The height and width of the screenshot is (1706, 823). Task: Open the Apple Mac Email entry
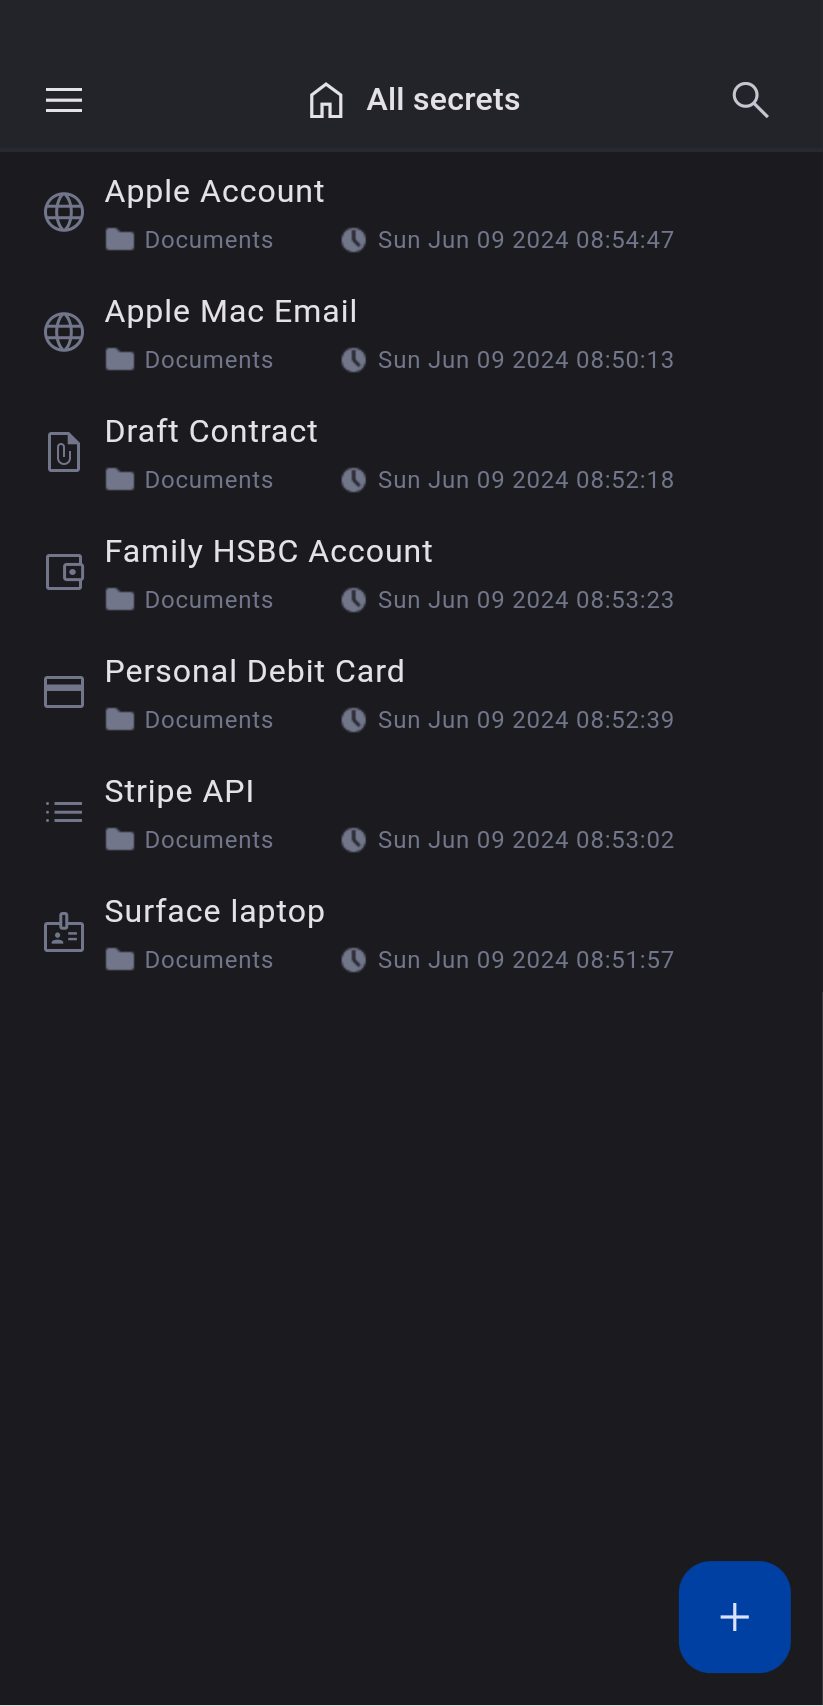(x=231, y=311)
